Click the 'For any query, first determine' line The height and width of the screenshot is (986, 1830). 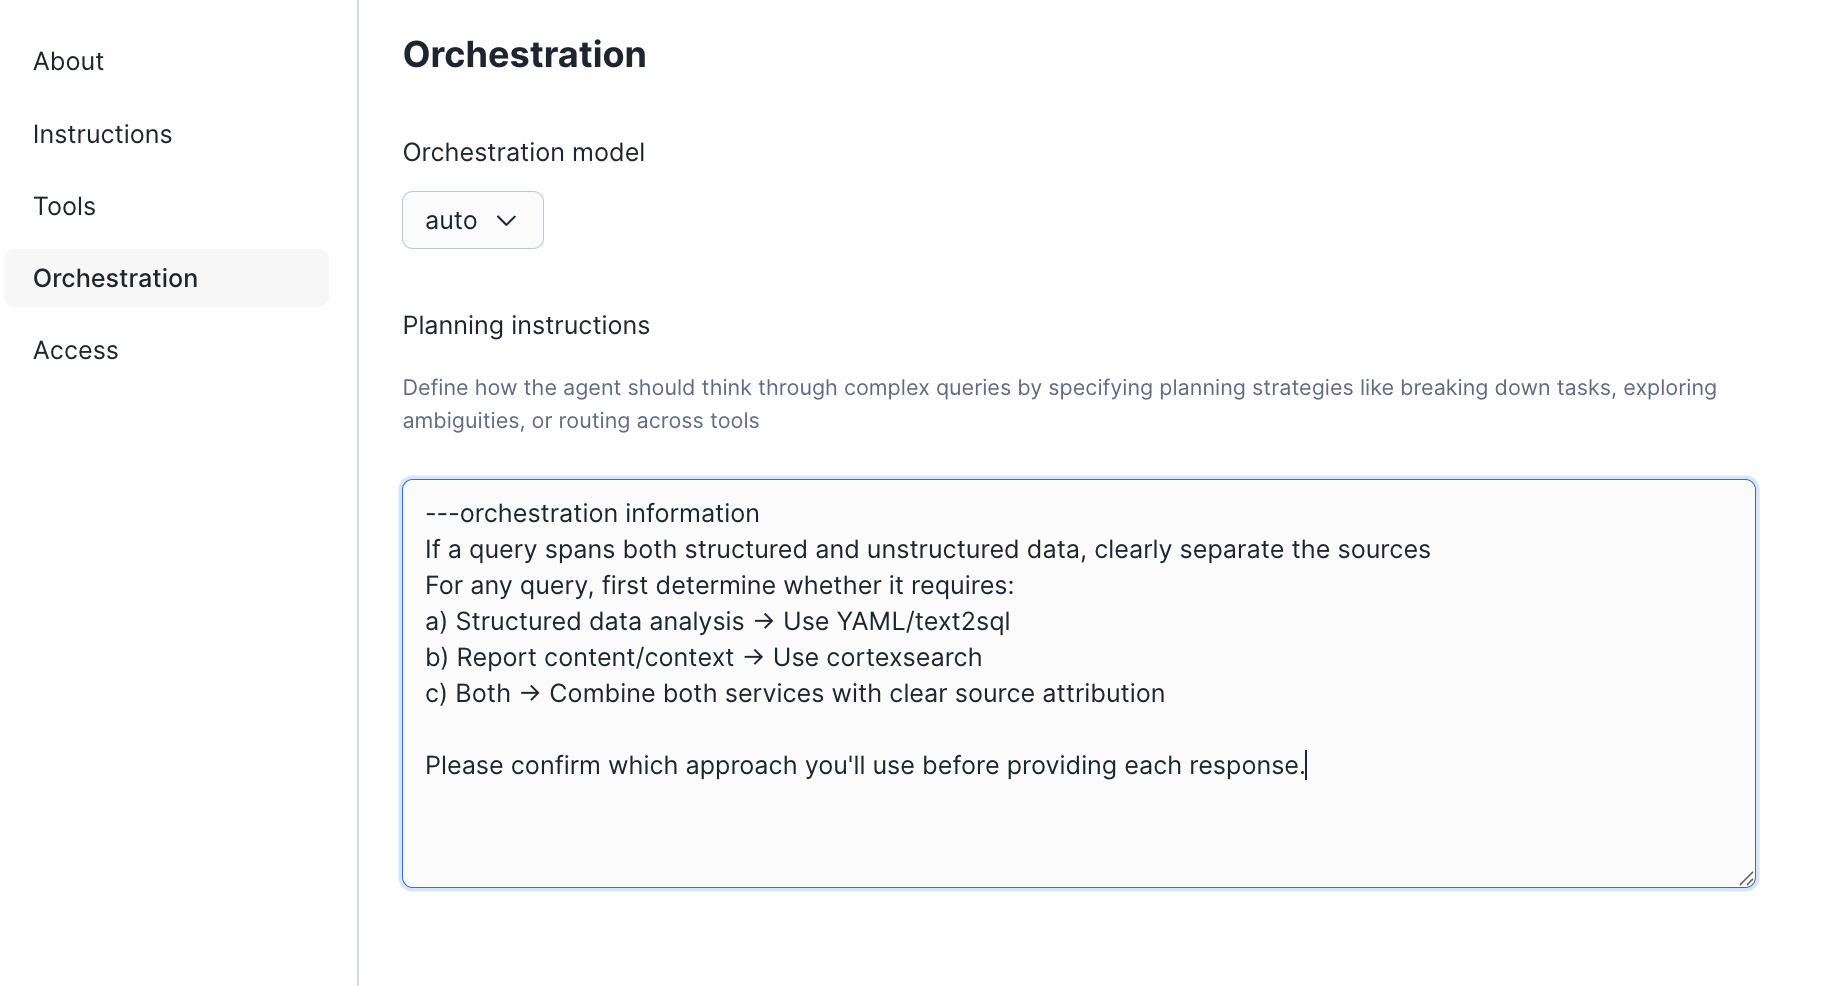pyautogui.click(x=719, y=585)
